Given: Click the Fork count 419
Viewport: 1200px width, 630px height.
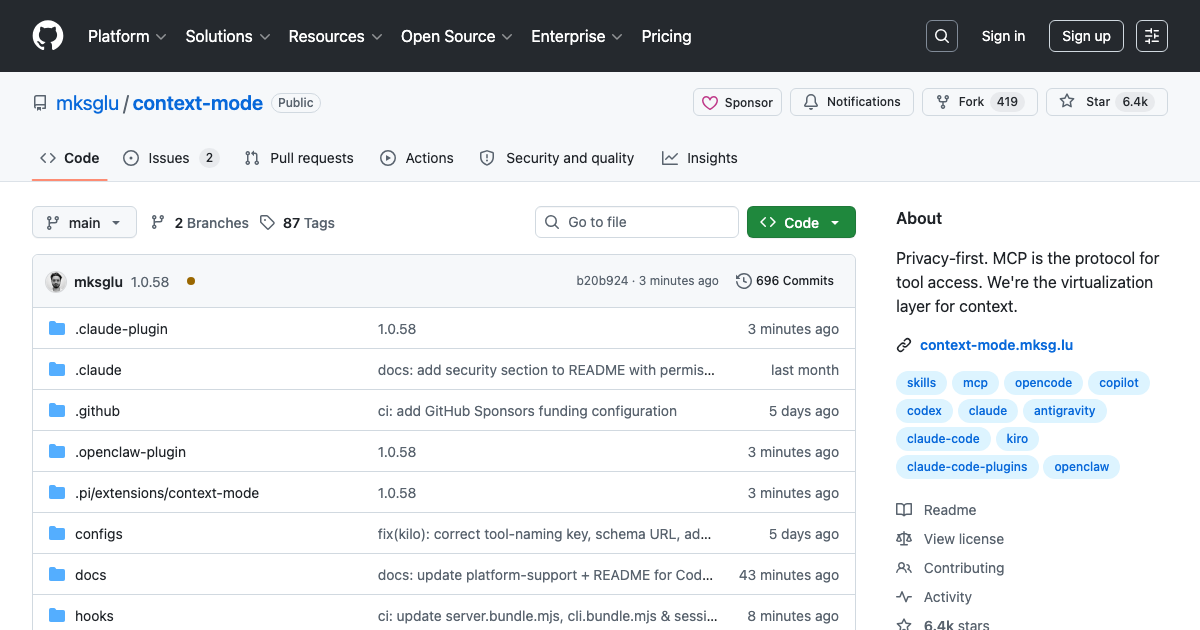Looking at the screenshot, I should pos(1007,102).
